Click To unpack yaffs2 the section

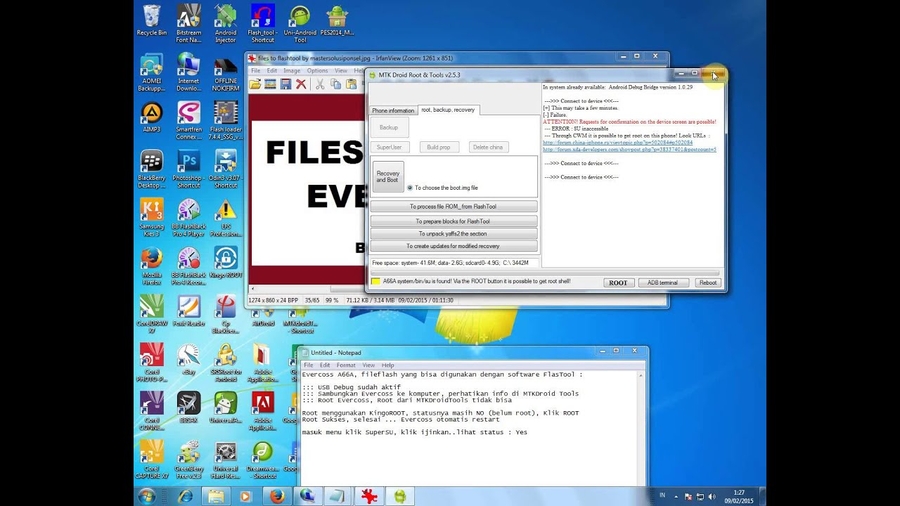tap(453, 234)
